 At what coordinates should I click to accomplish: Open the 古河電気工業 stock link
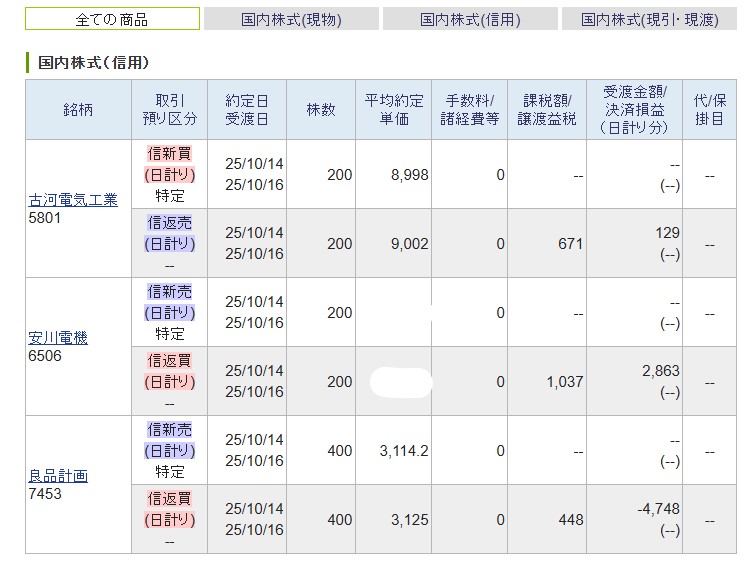click(x=73, y=199)
